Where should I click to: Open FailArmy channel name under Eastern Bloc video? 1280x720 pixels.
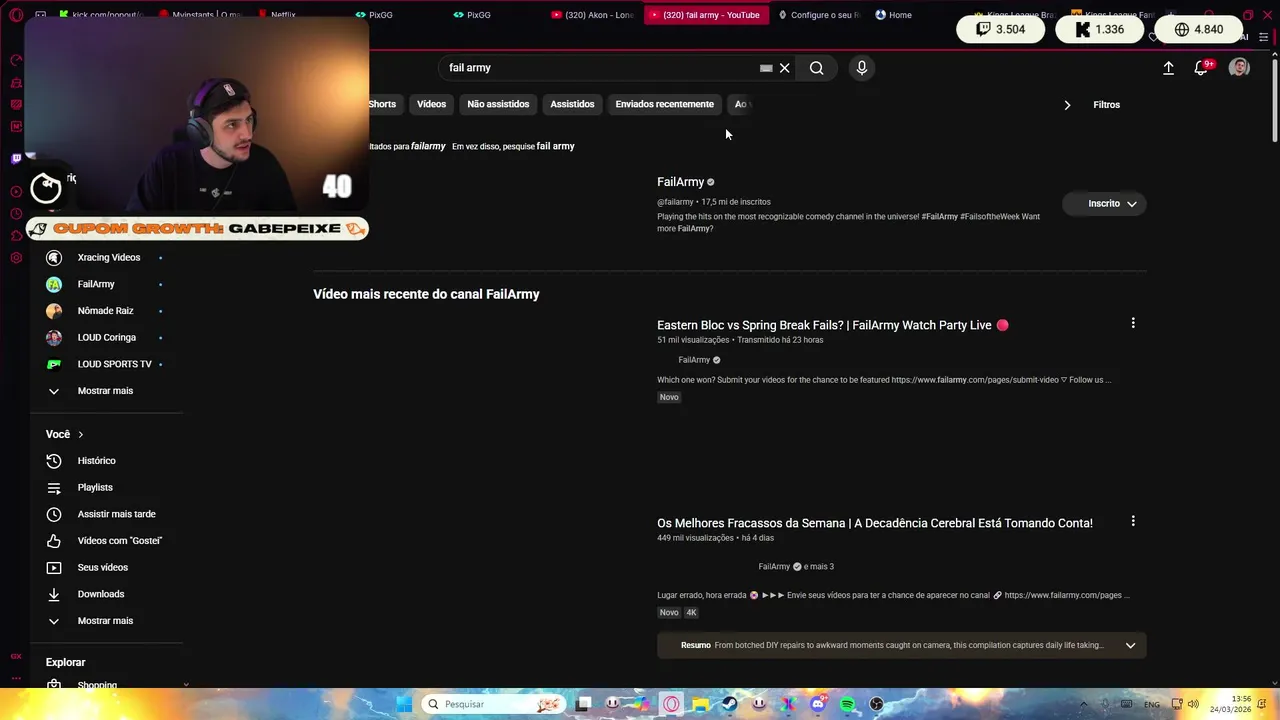pyautogui.click(x=694, y=360)
